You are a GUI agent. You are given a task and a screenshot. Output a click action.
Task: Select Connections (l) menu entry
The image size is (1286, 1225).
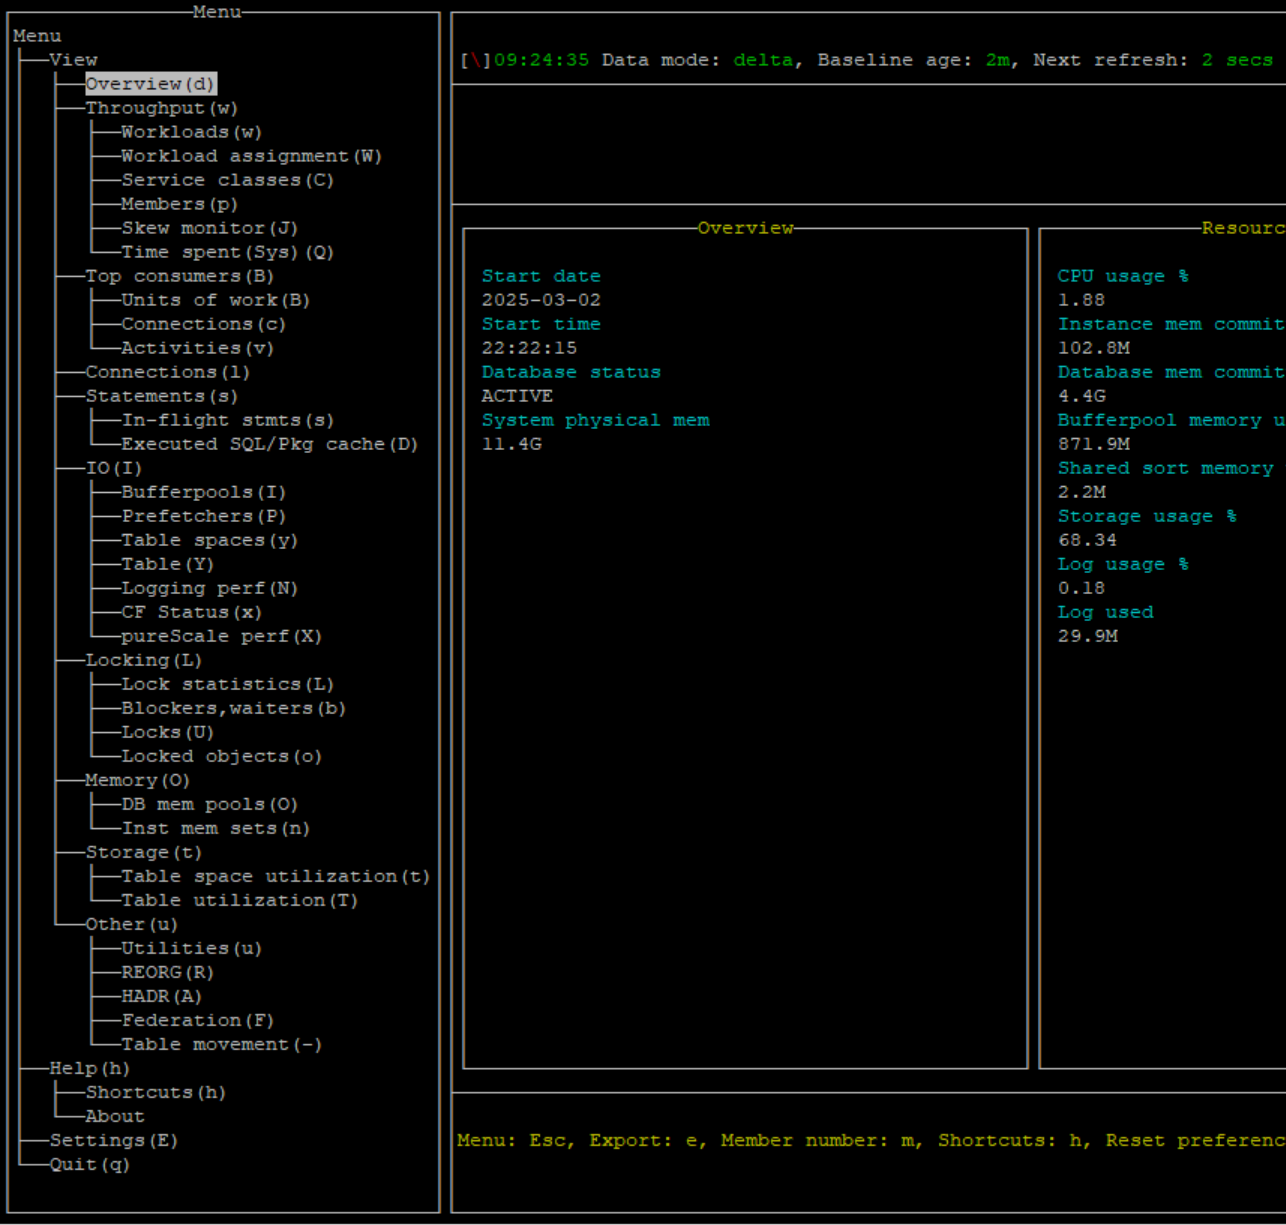[168, 372]
